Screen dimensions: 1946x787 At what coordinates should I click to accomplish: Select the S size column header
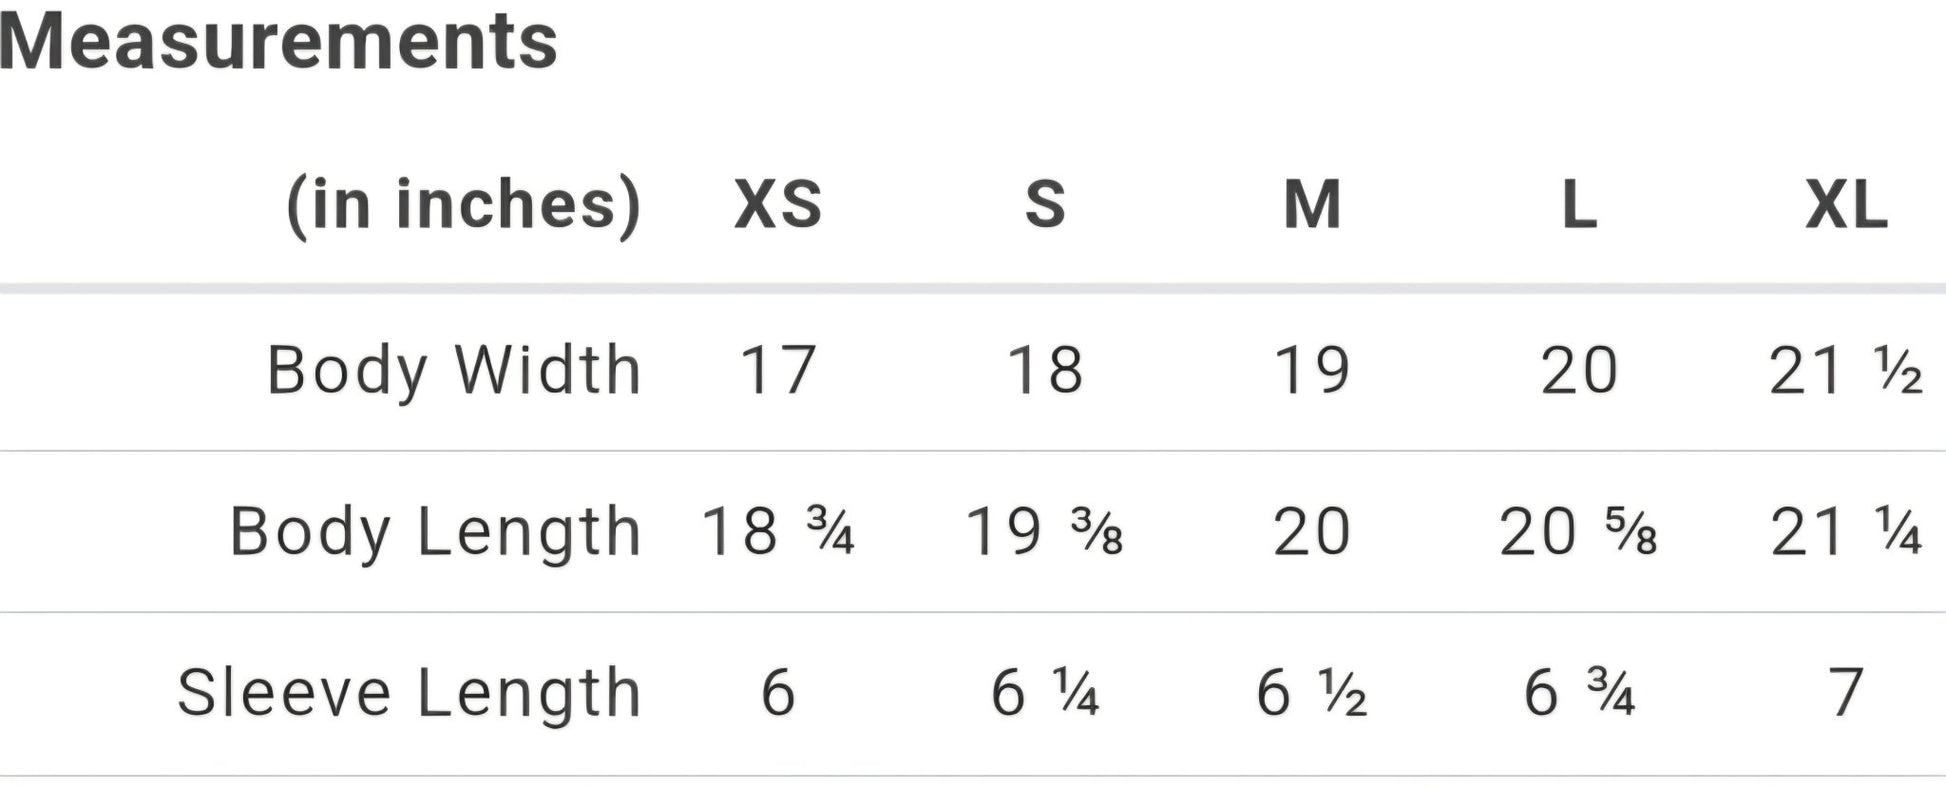click(1045, 205)
